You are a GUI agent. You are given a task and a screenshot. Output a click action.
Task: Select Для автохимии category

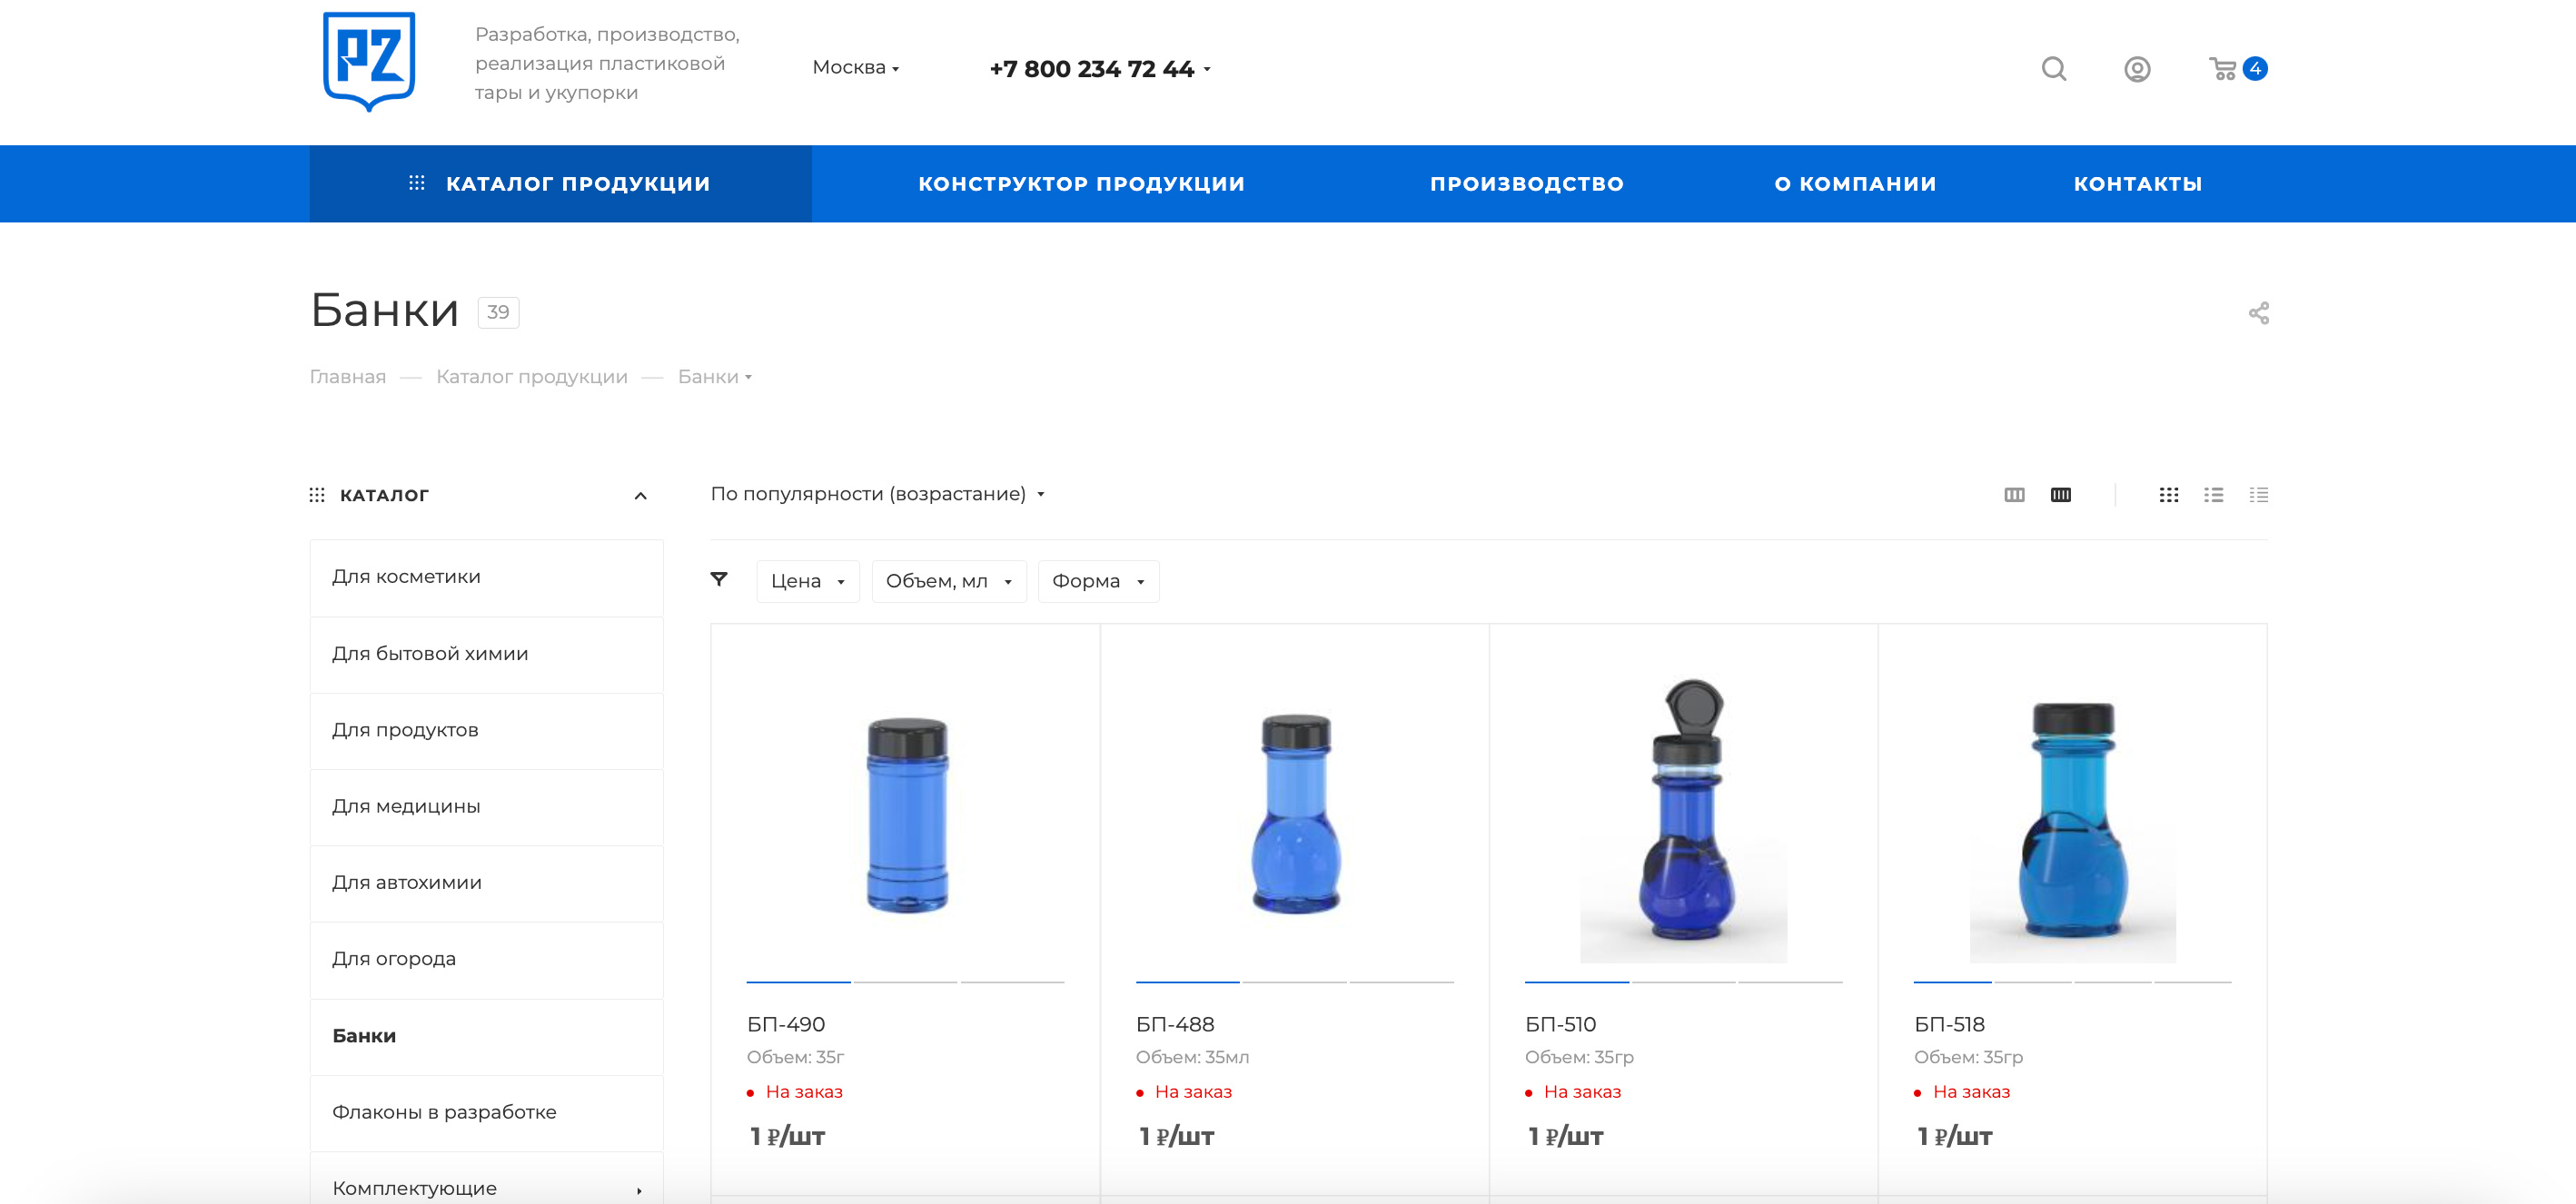coord(486,883)
